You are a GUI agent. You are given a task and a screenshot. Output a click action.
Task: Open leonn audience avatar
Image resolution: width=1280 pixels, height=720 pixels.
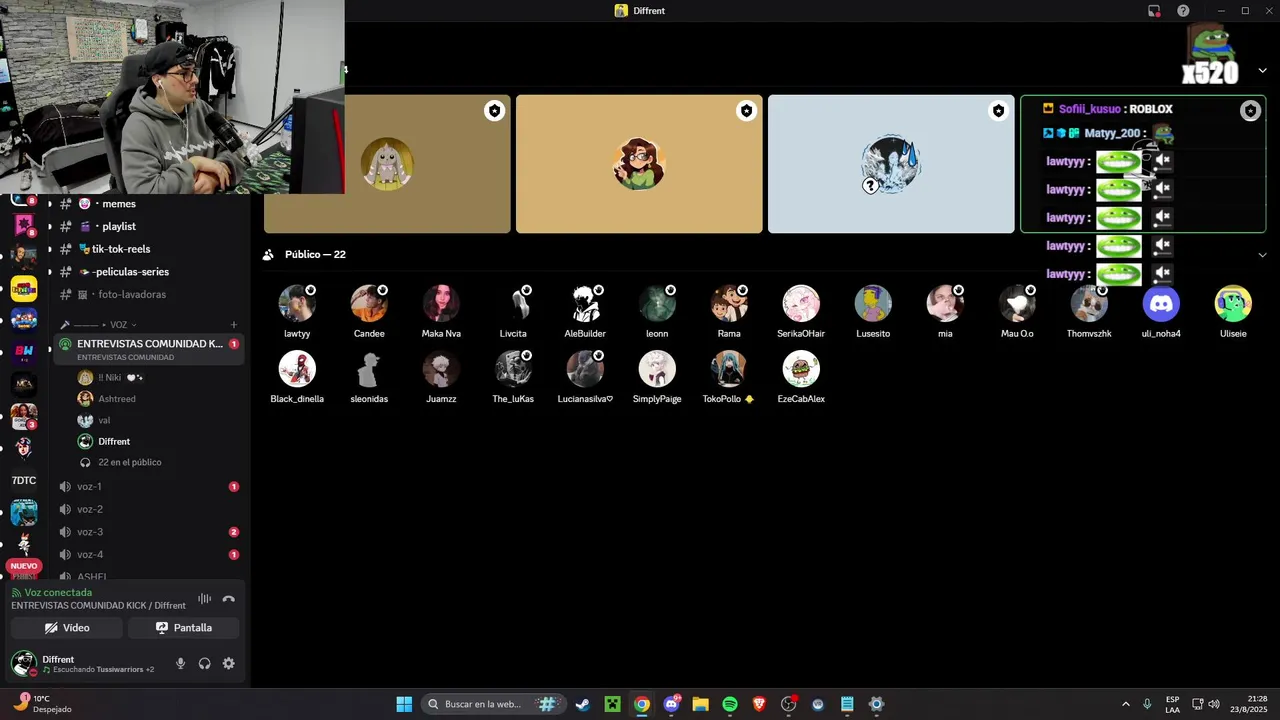[x=657, y=303]
